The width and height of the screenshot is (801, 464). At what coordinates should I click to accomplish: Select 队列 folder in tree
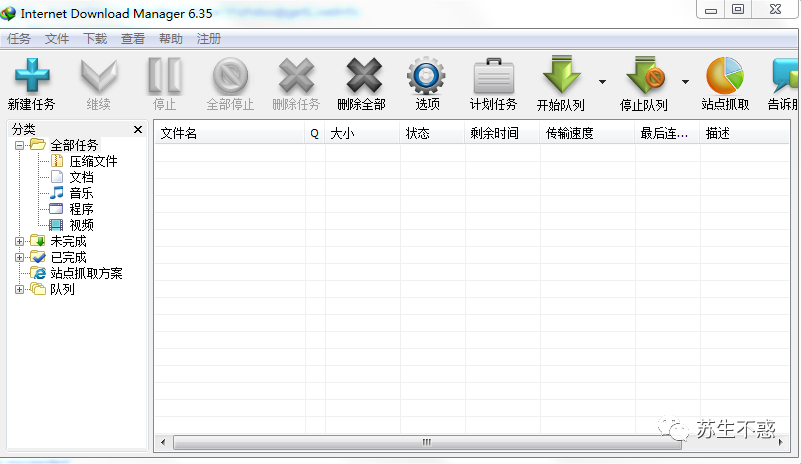pyautogui.click(x=62, y=289)
